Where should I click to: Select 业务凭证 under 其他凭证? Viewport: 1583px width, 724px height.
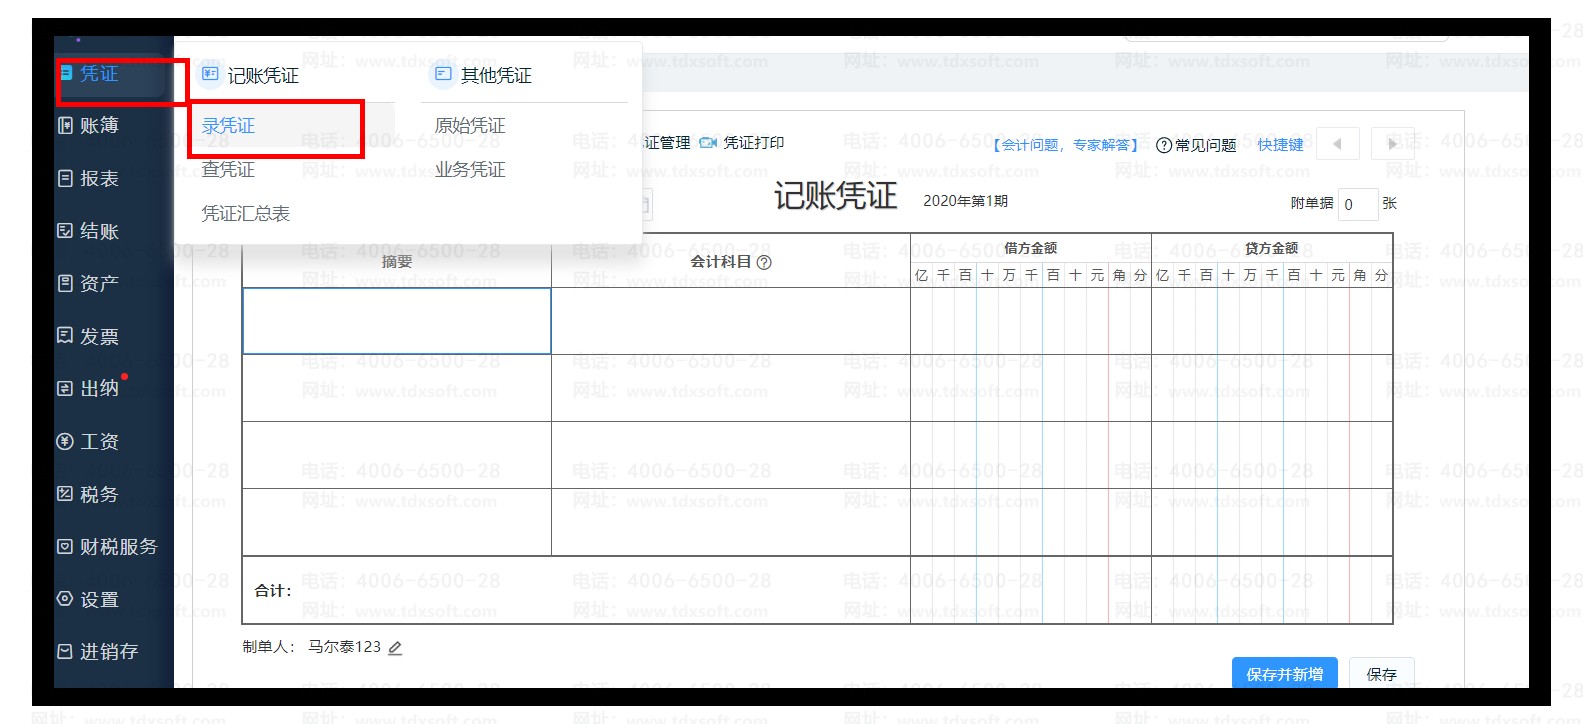click(x=470, y=170)
